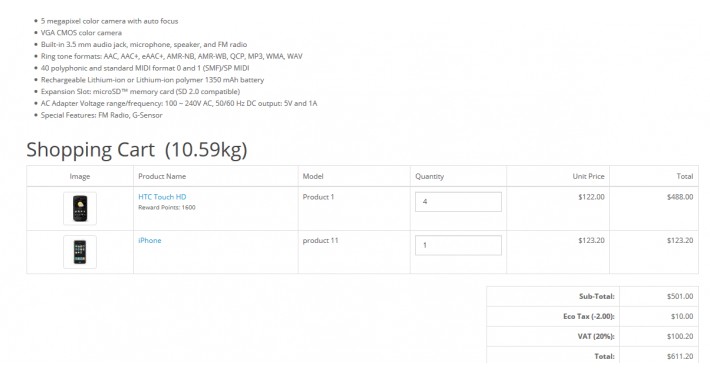Image resolution: width=710 pixels, height=380 pixels.
Task: Focus the iPhone quantity field
Action: tap(458, 245)
